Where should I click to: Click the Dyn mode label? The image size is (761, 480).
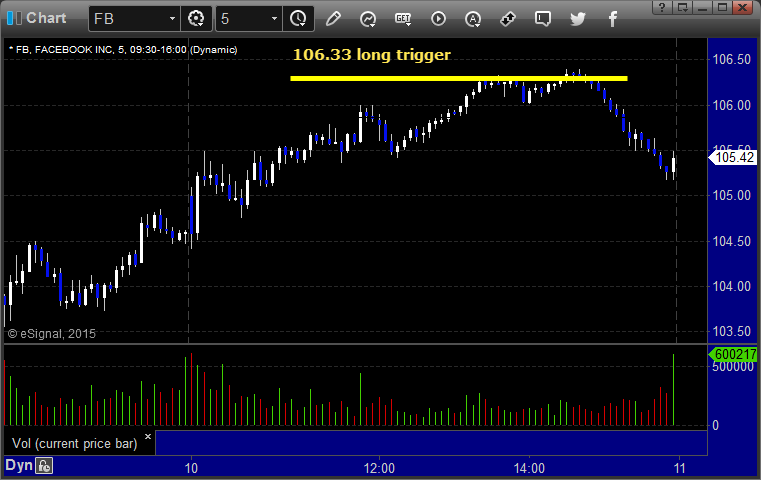19,465
